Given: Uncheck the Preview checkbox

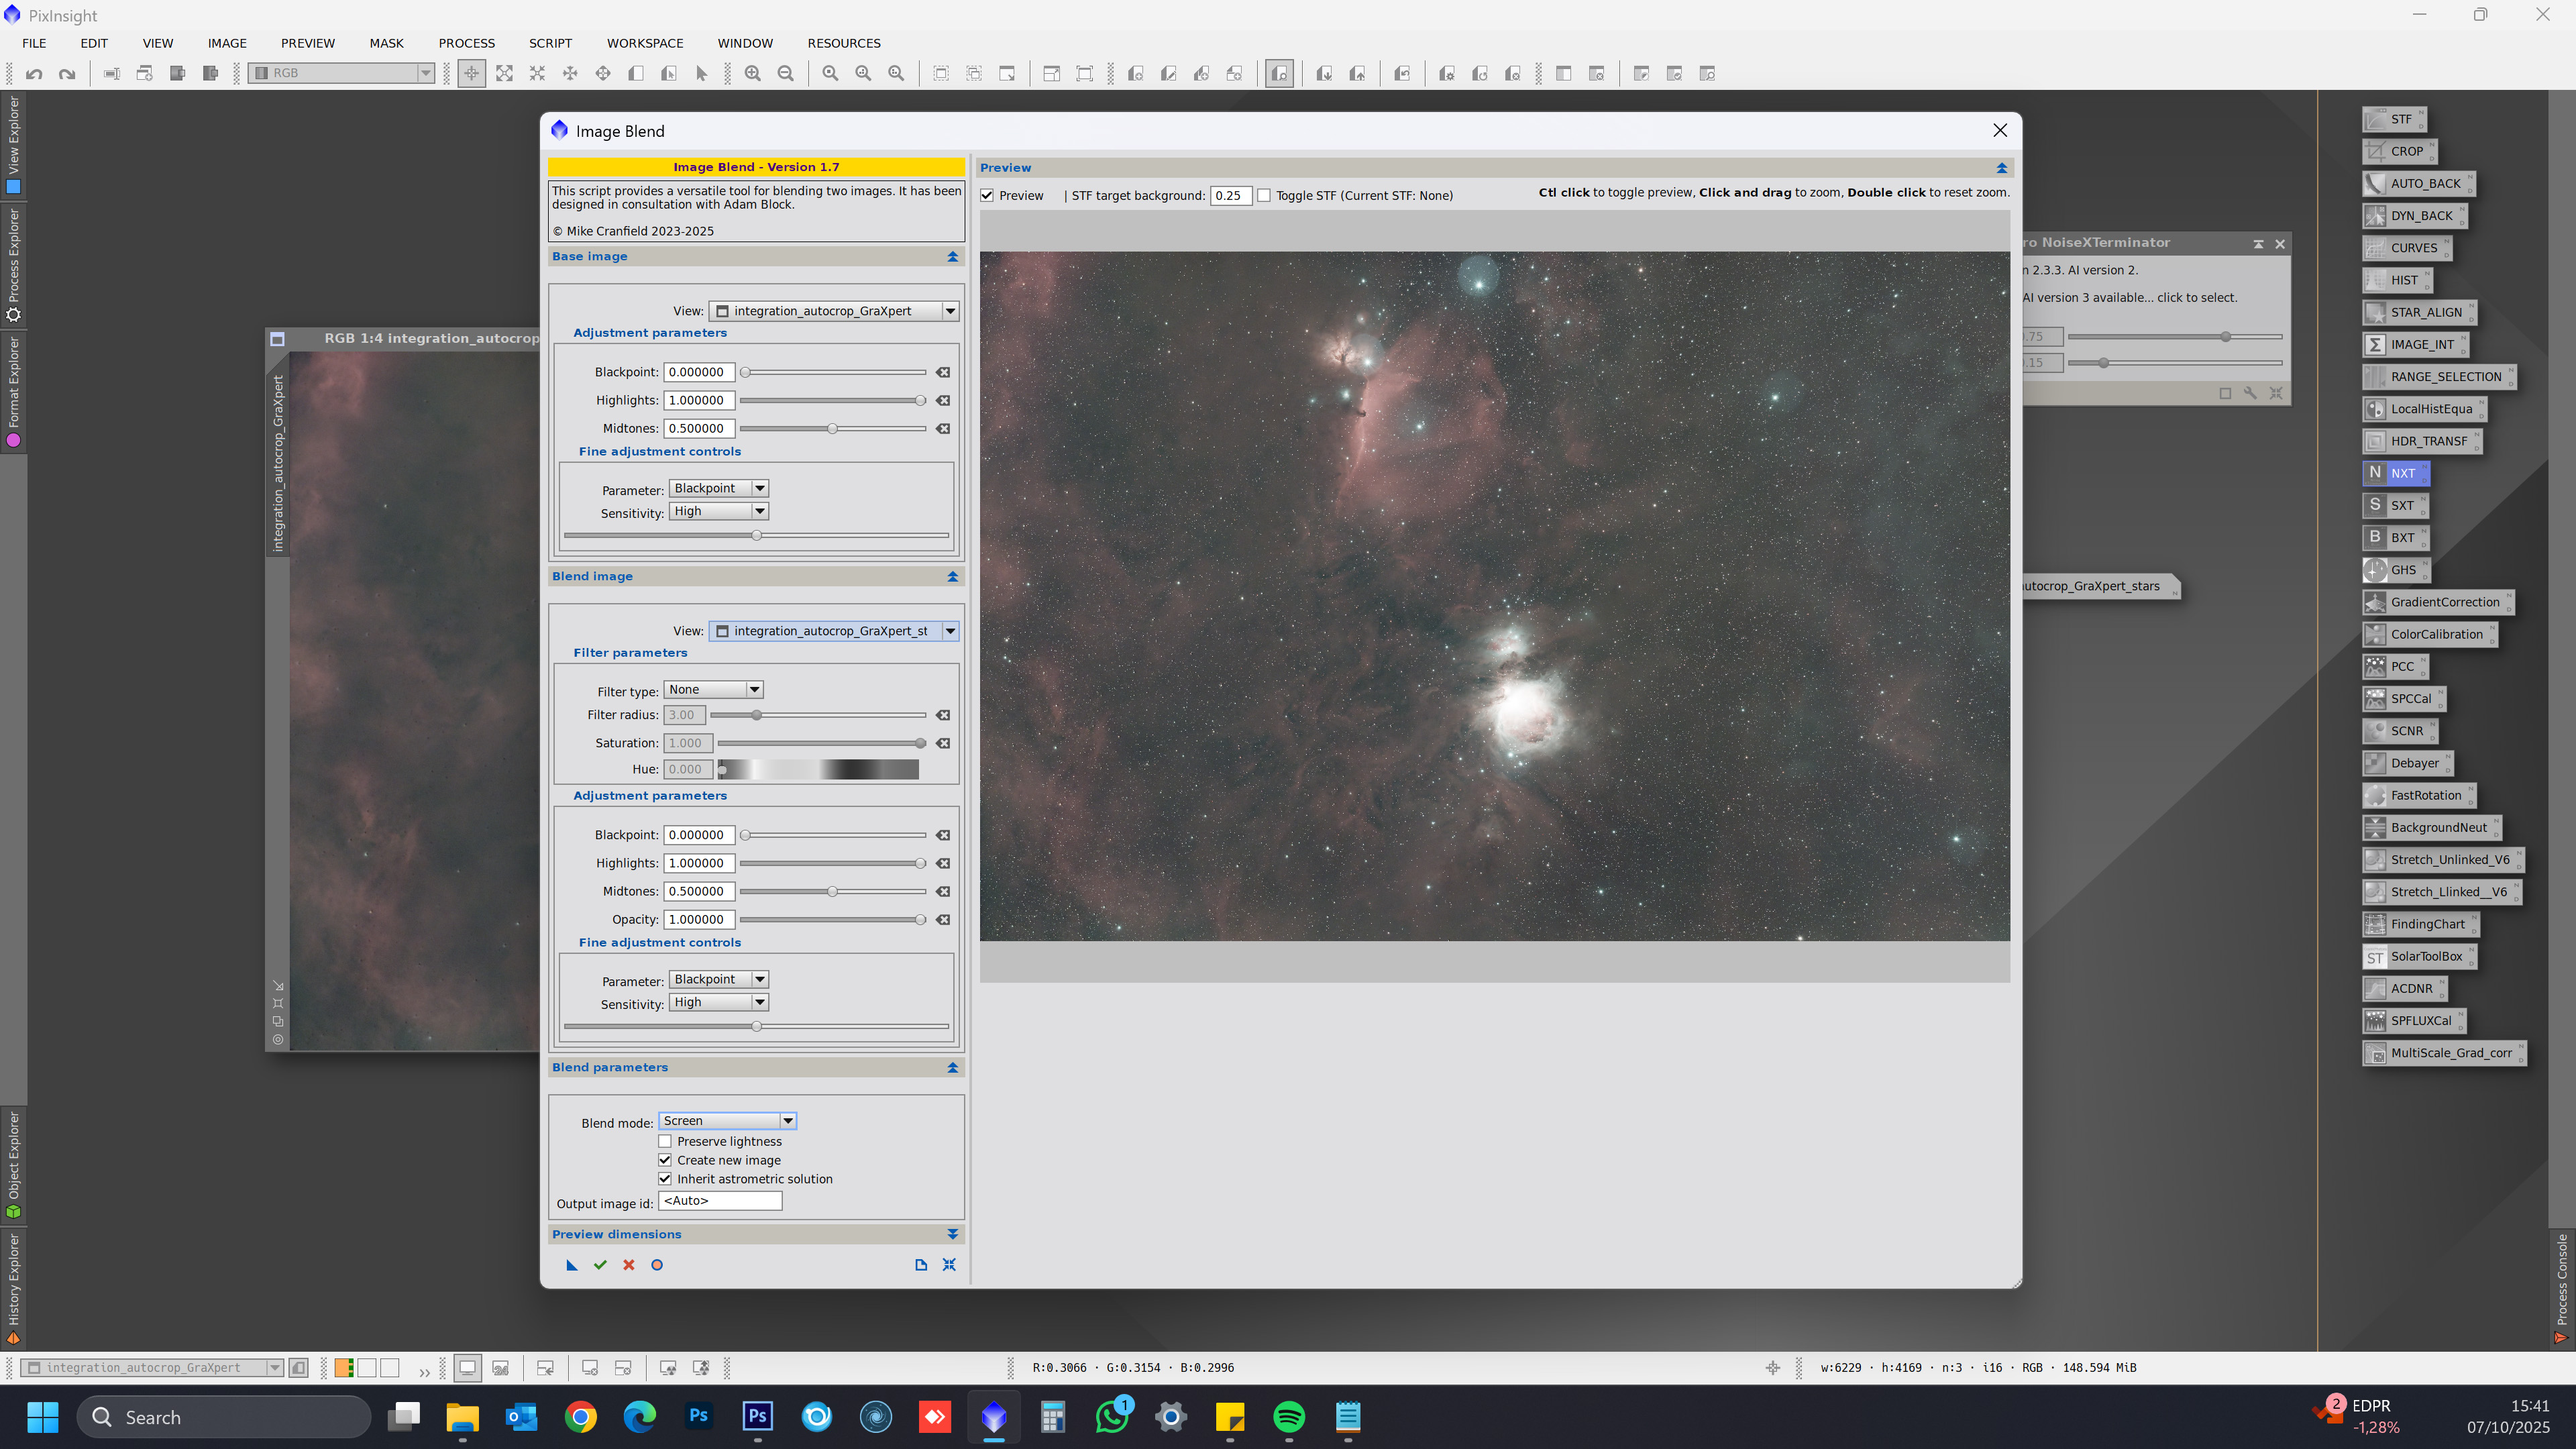Looking at the screenshot, I should click(988, 195).
